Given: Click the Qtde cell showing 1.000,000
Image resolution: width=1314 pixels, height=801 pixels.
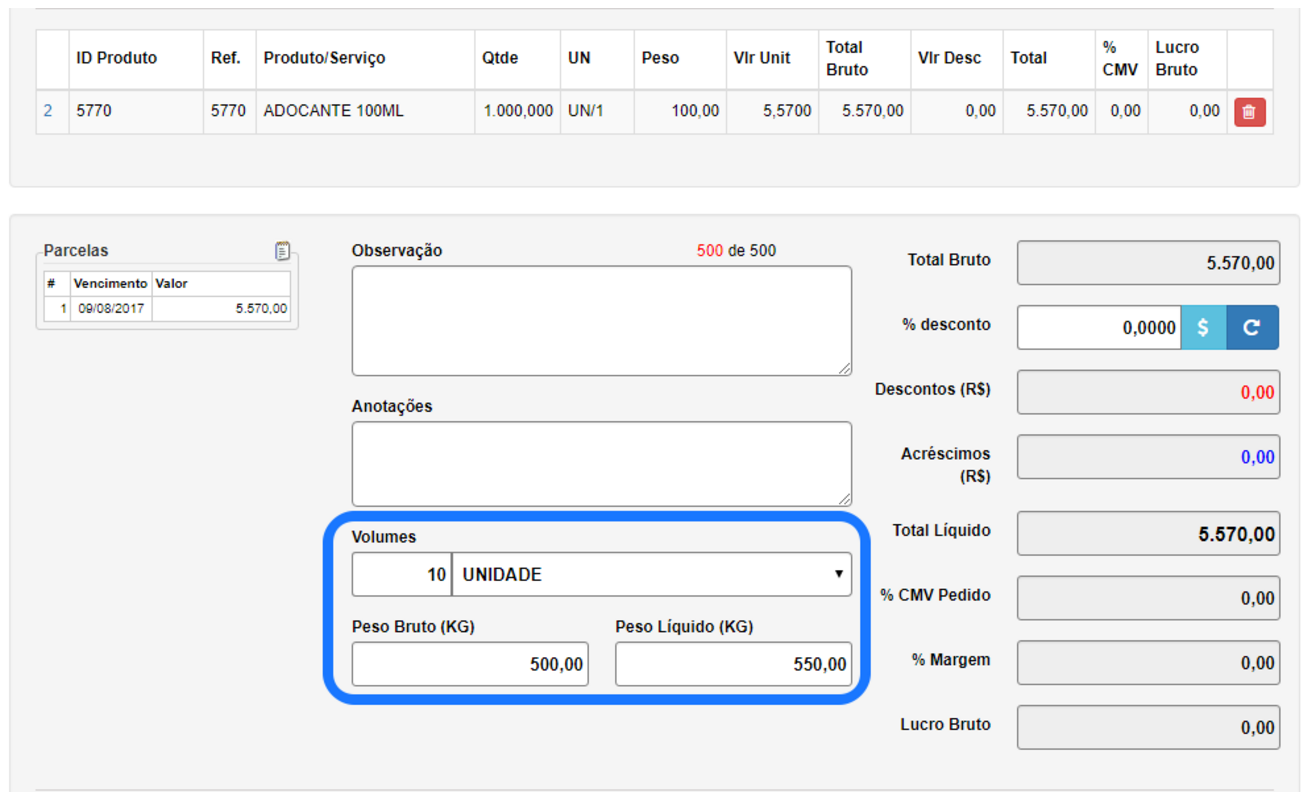Looking at the screenshot, I should (517, 111).
